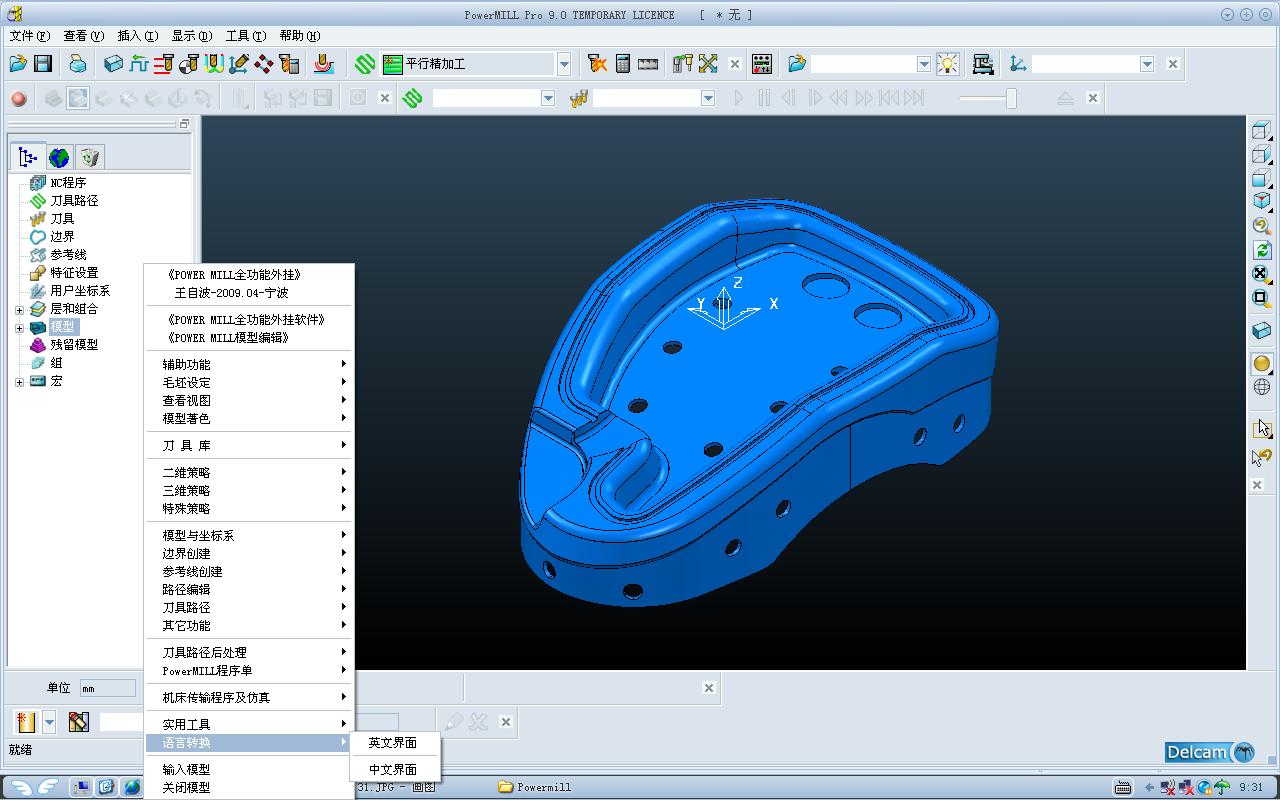
Task: Open the 帮助 menu
Action: (299, 36)
